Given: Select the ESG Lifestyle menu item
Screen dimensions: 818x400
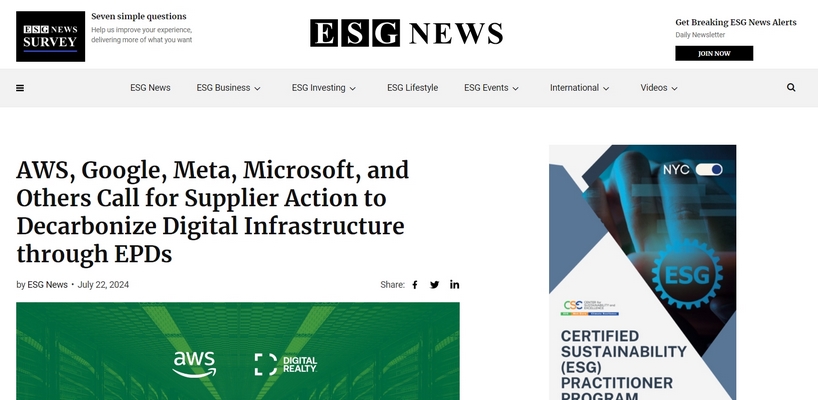Looking at the screenshot, I should click(x=412, y=88).
